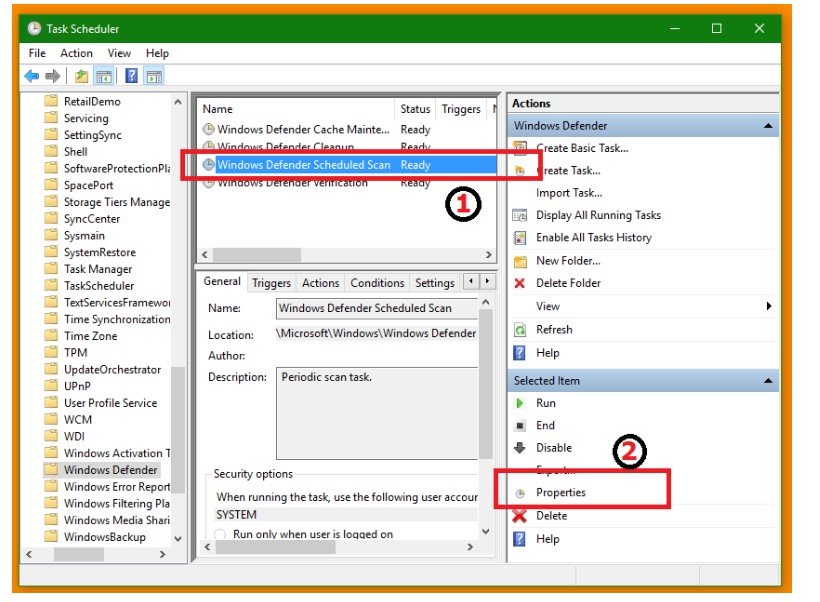Sort by the Name column header
820x602 pixels.
click(x=295, y=109)
